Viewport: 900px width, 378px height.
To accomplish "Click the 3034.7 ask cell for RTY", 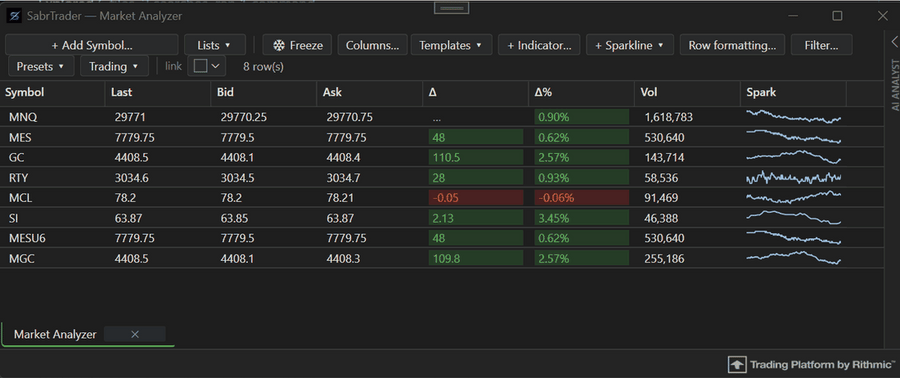I will point(370,178).
